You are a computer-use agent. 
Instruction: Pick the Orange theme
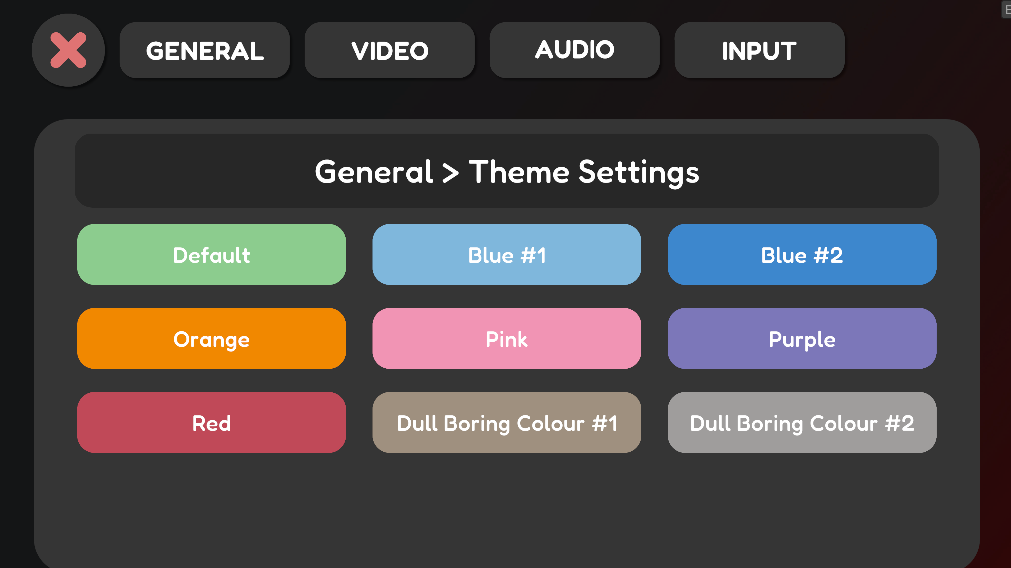[211, 339]
